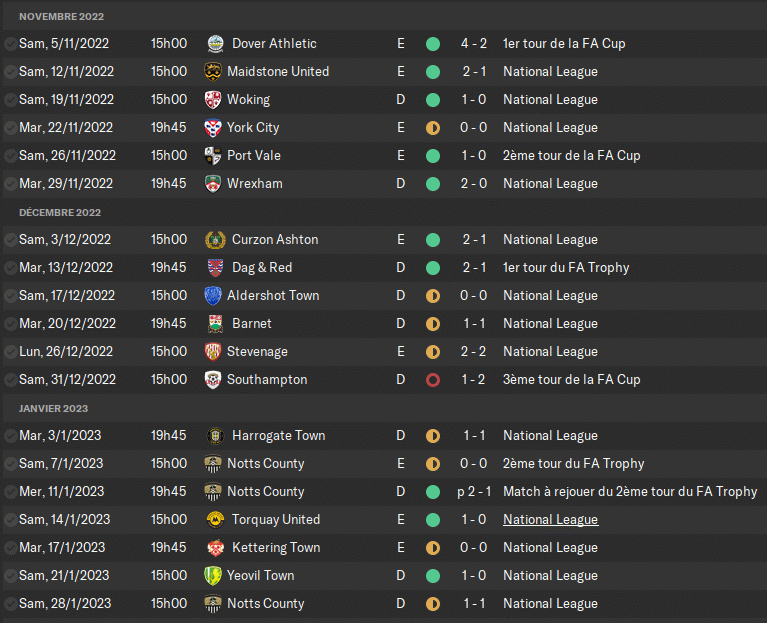Screen dimensions: 767x623
Task: Click the Maidstone United club badge
Action: coord(212,72)
